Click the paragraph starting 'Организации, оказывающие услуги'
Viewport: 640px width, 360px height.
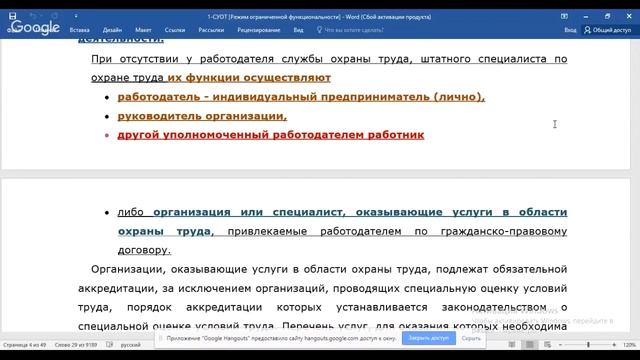[x=322, y=298]
